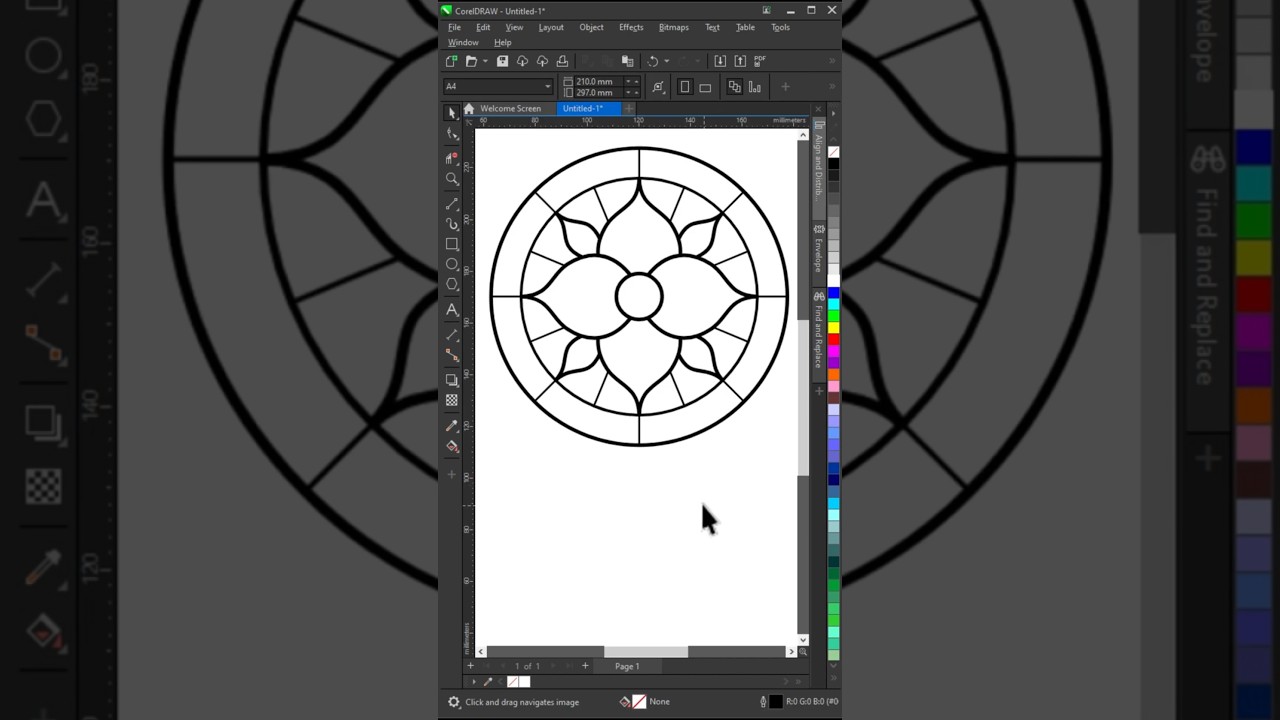Select the Interactive Fill tool
This screenshot has height=720, width=1280.
(x=452, y=447)
